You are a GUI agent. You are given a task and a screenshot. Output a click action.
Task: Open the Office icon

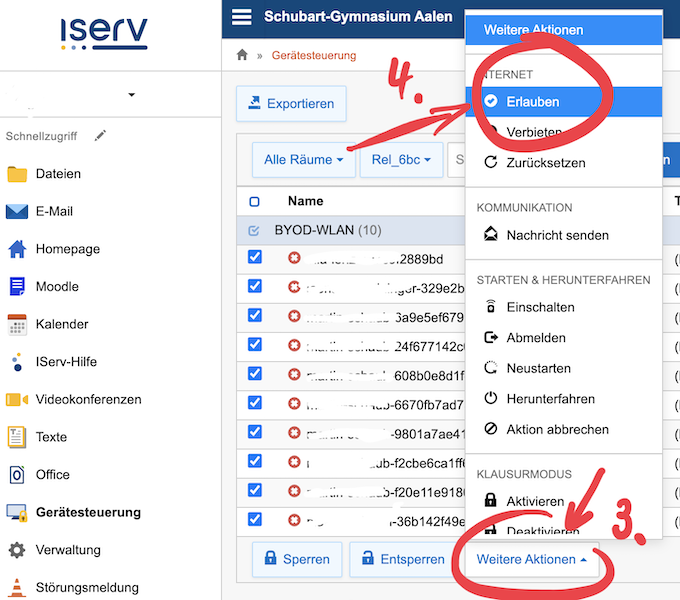pyautogui.click(x=17, y=475)
